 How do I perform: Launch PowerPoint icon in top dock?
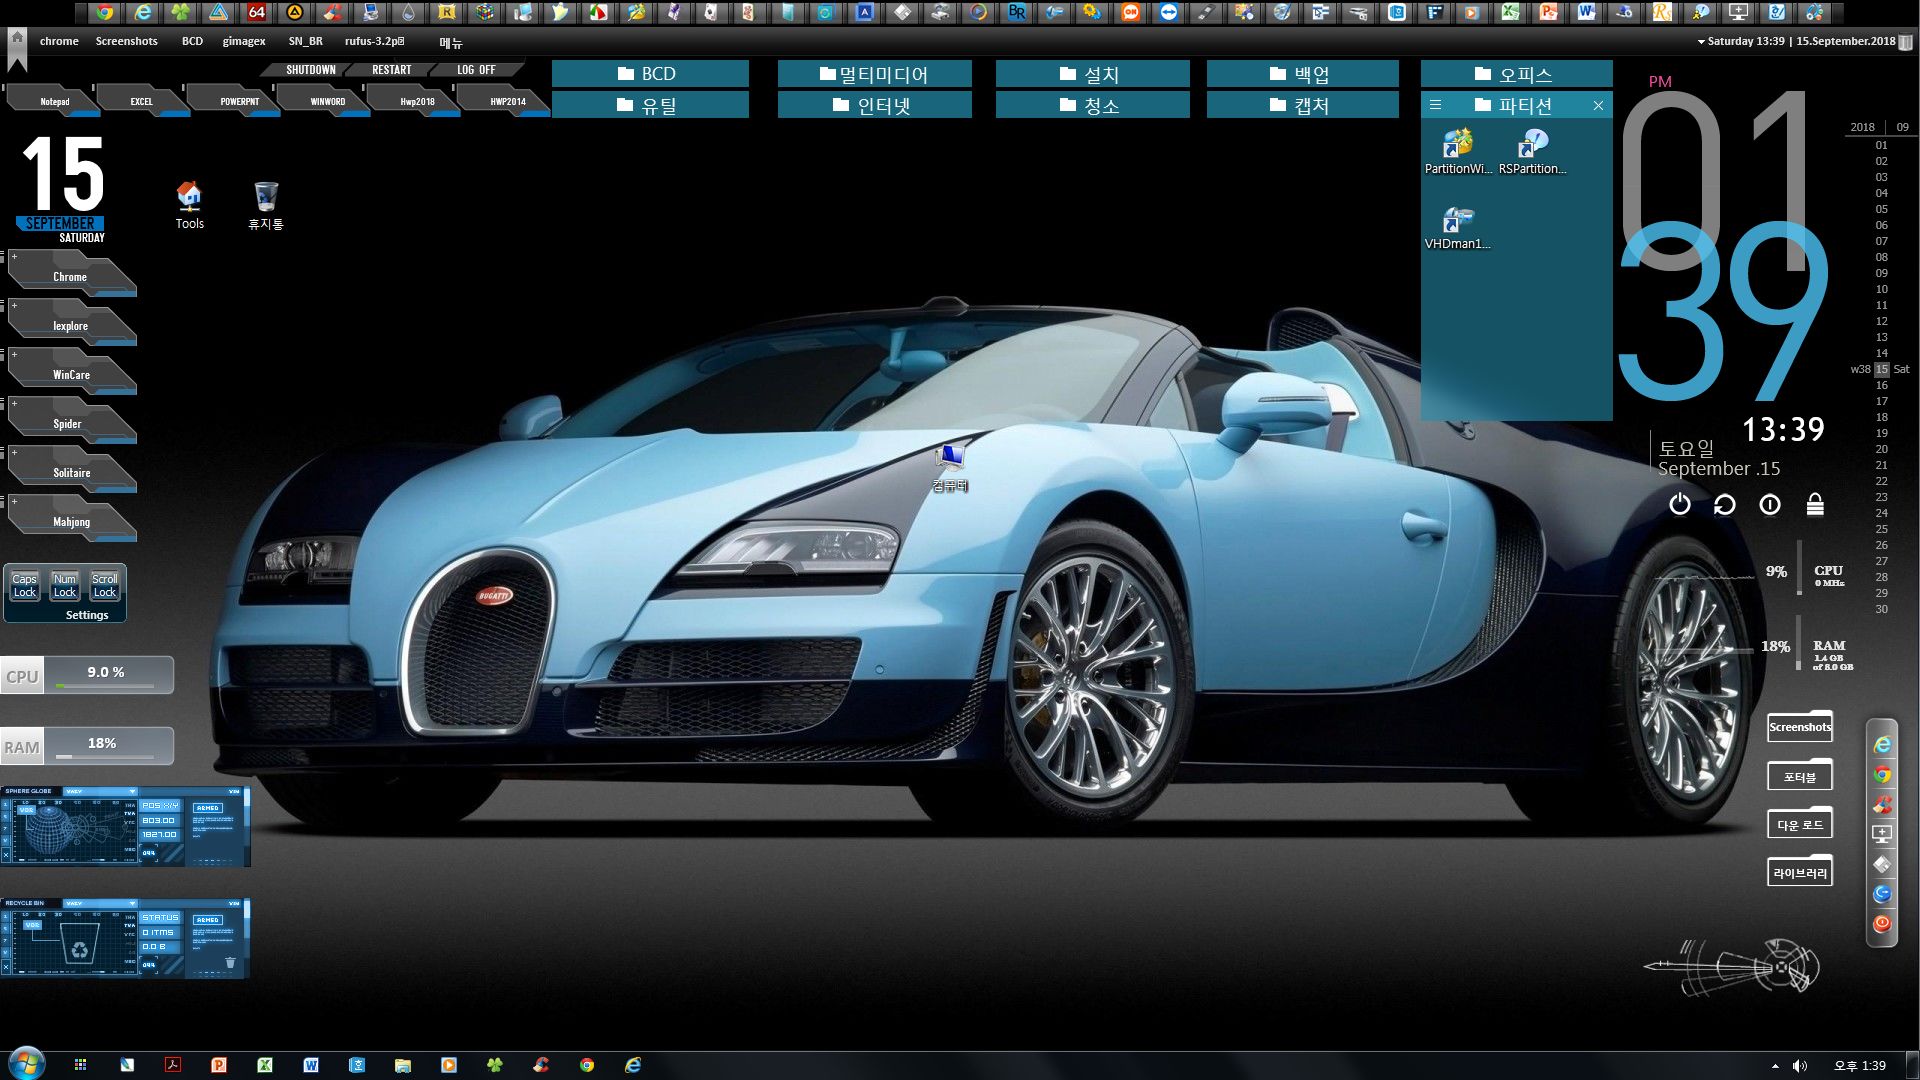[1548, 12]
